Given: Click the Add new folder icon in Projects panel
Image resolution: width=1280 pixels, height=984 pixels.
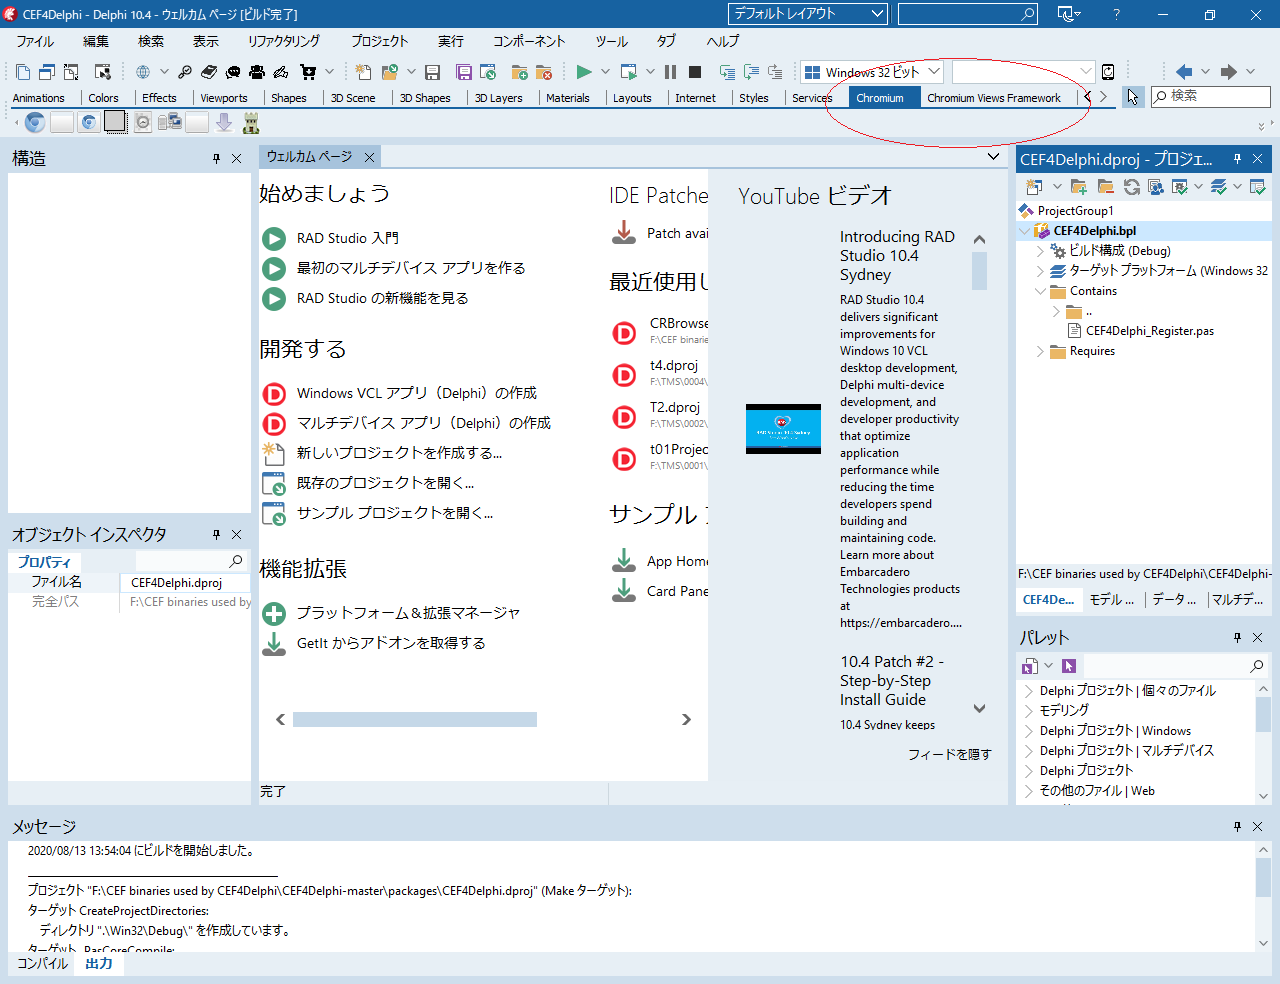Looking at the screenshot, I should (x=1078, y=187).
